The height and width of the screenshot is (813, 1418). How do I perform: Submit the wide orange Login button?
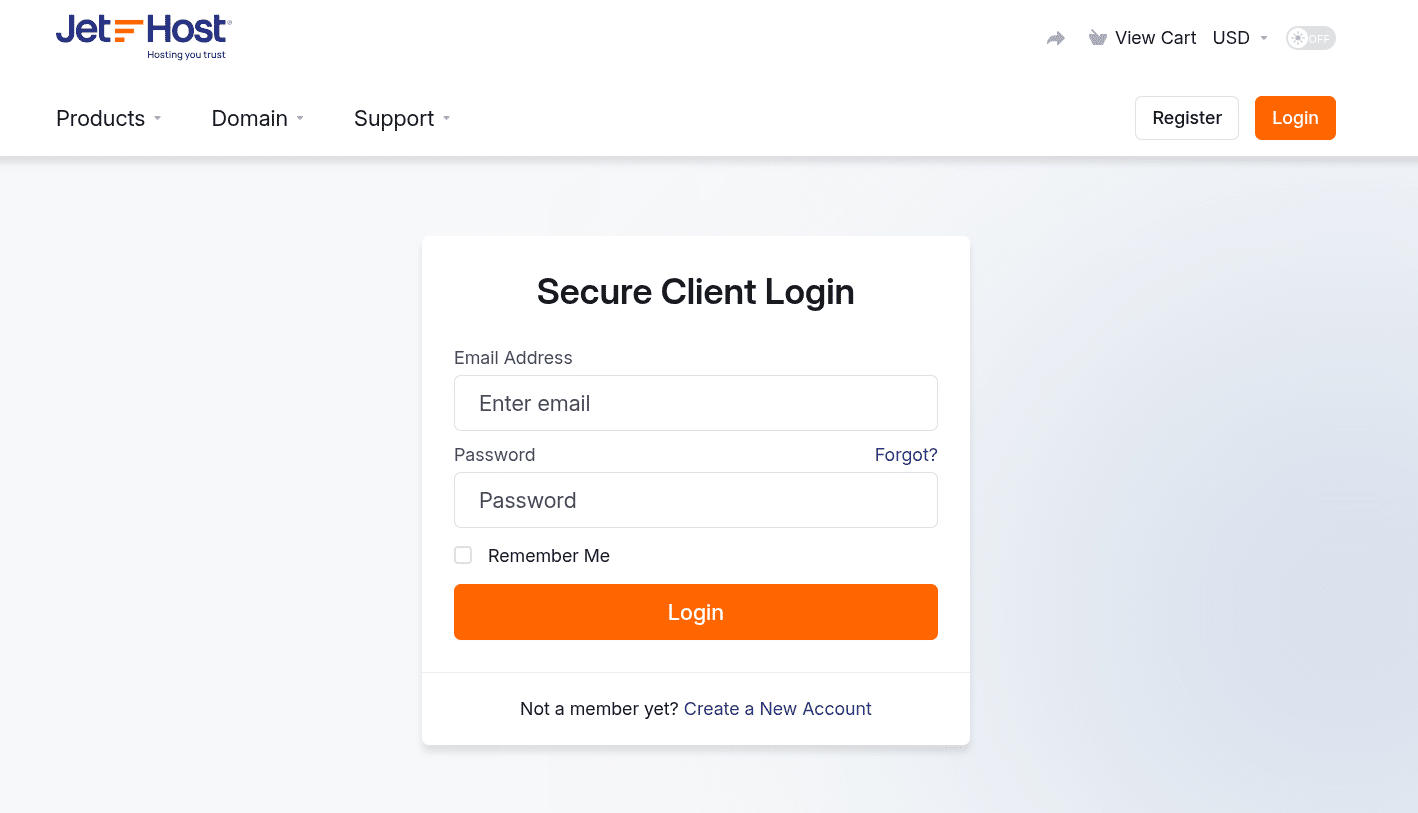695,612
